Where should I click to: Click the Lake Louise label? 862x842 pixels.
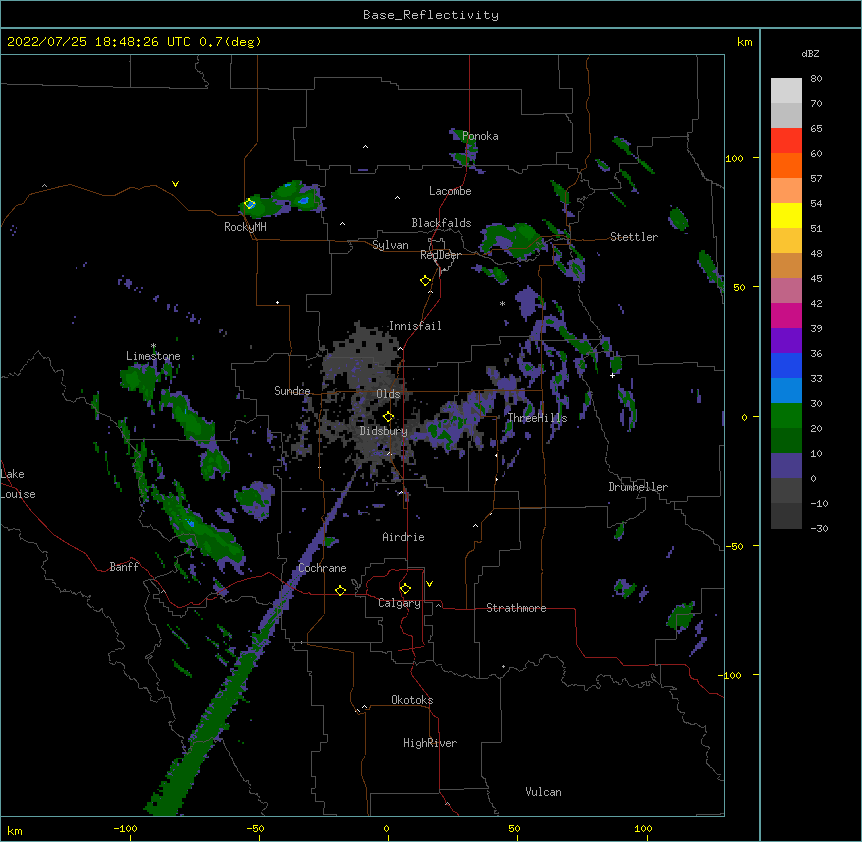click(18, 484)
